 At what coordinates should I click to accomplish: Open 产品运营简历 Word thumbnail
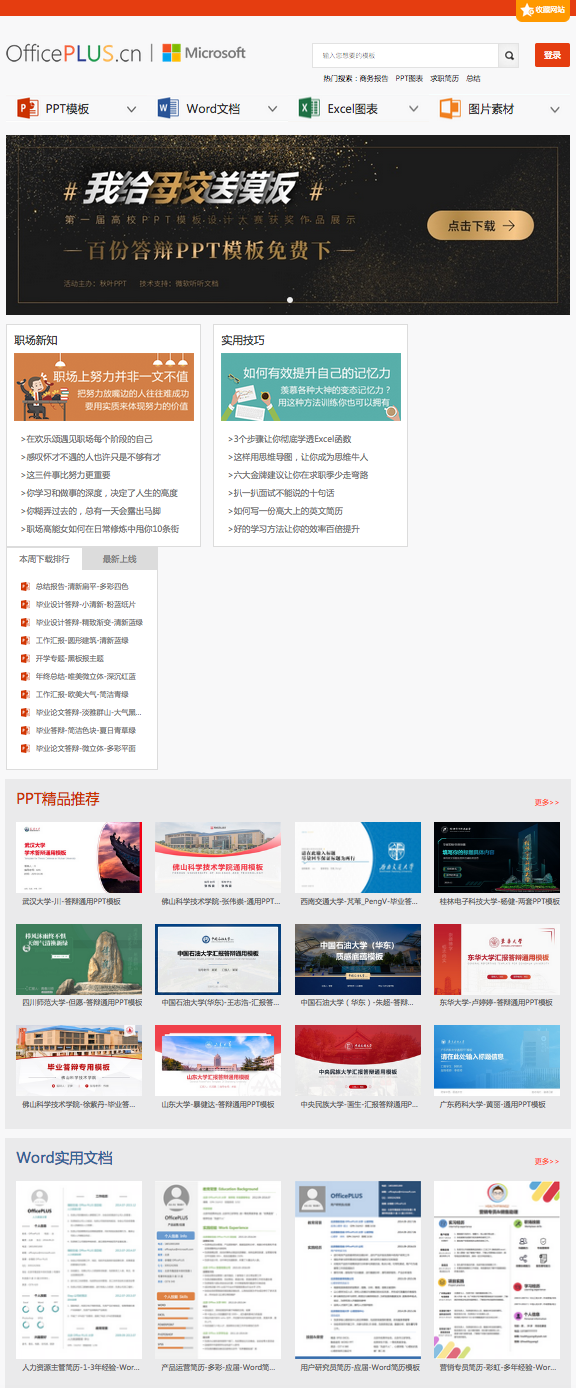point(218,1270)
